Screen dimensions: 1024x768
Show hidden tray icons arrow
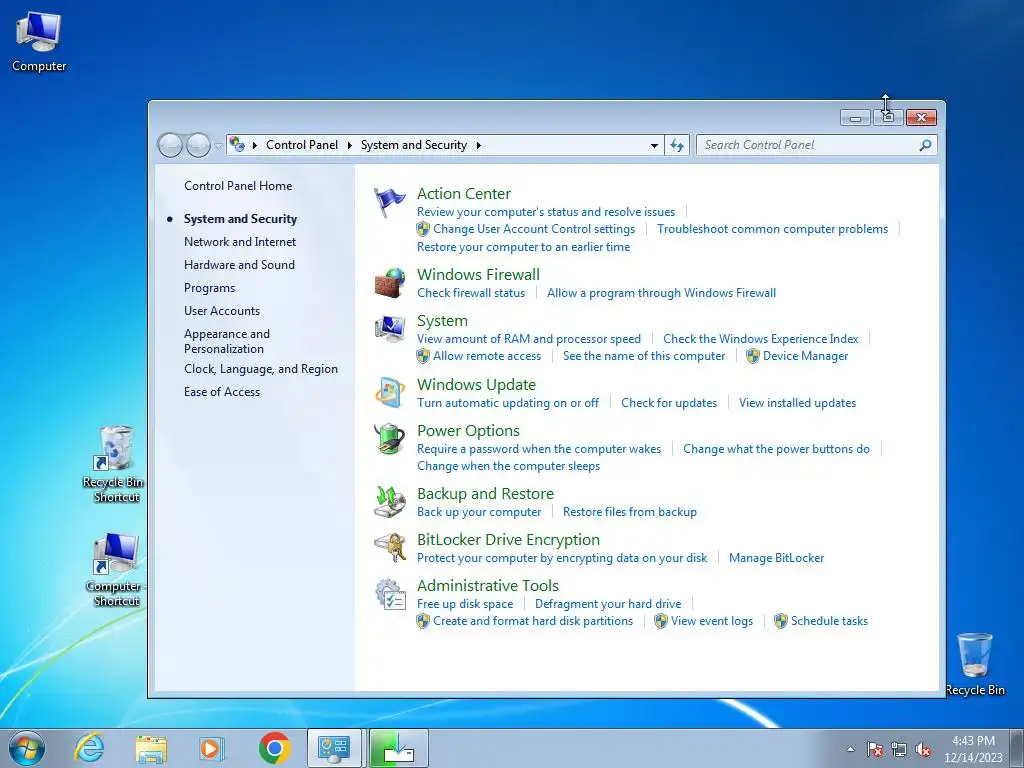850,749
